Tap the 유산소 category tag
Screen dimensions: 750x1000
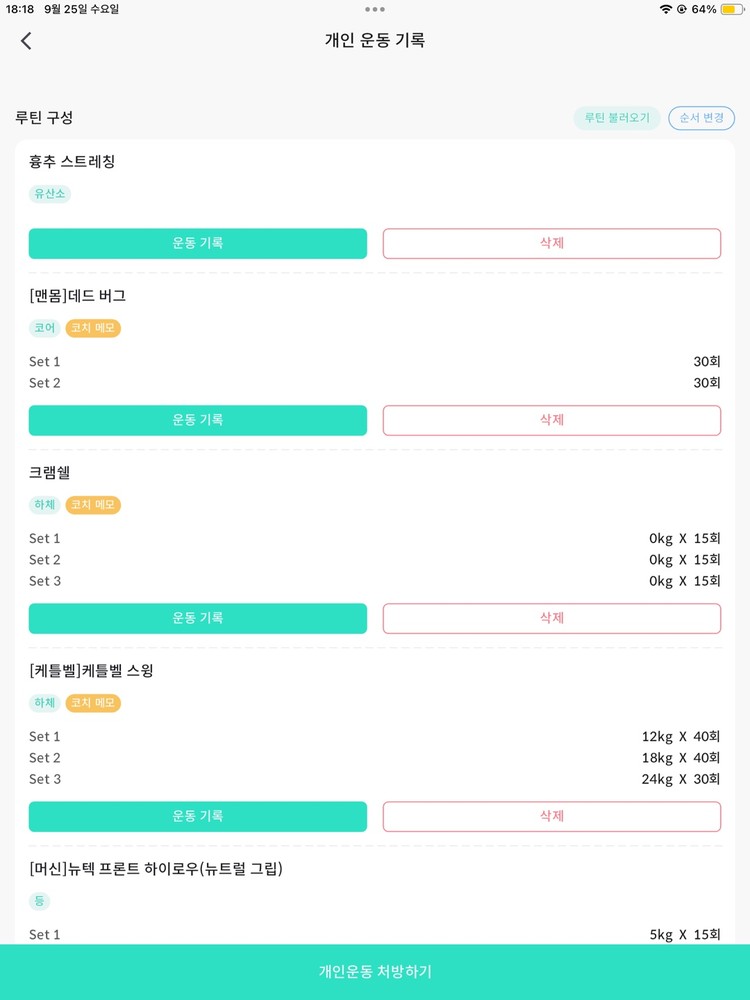(x=50, y=194)
